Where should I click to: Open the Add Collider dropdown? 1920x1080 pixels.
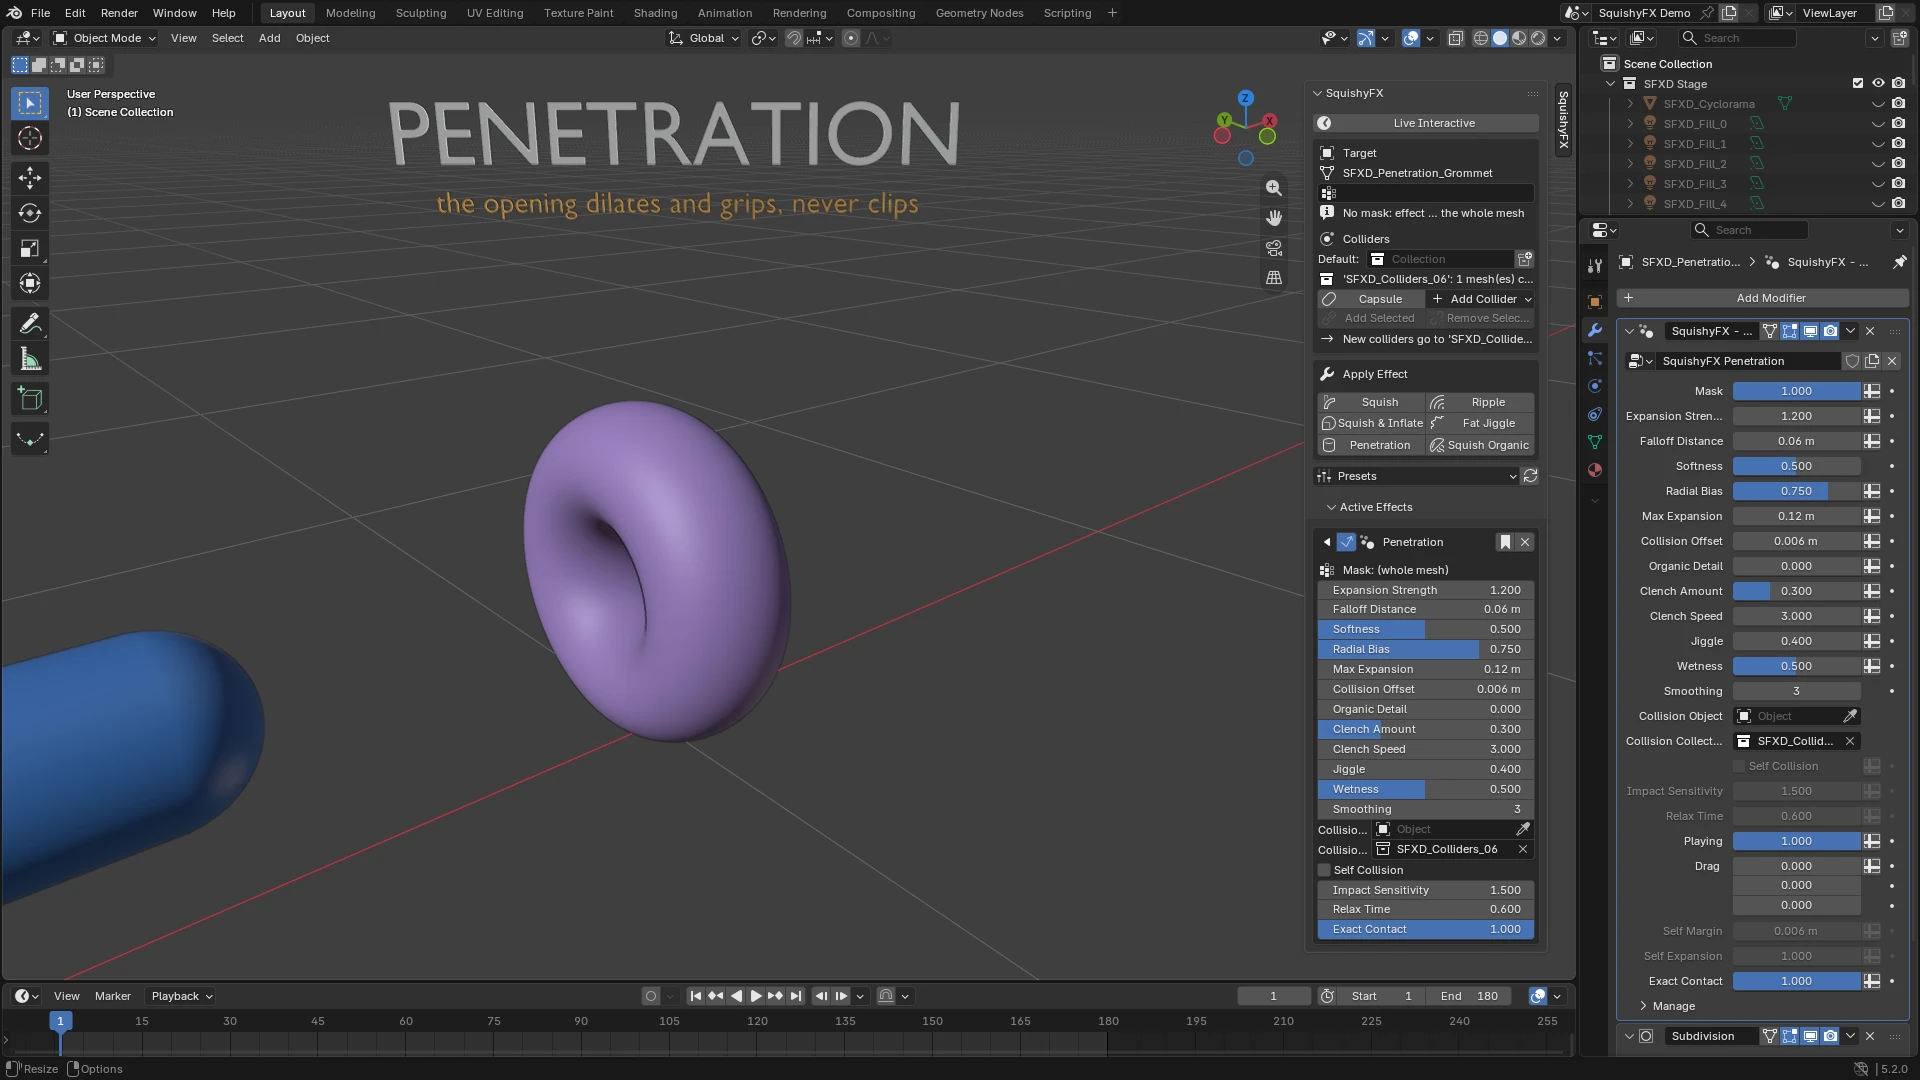[1481, 299]
